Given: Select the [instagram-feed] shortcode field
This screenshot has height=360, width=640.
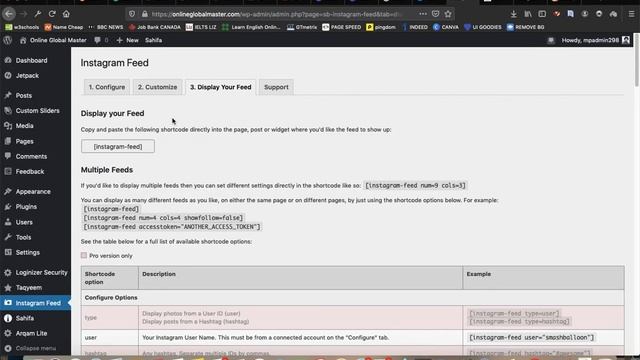Looking at the screenshot, I should (118, 146).
